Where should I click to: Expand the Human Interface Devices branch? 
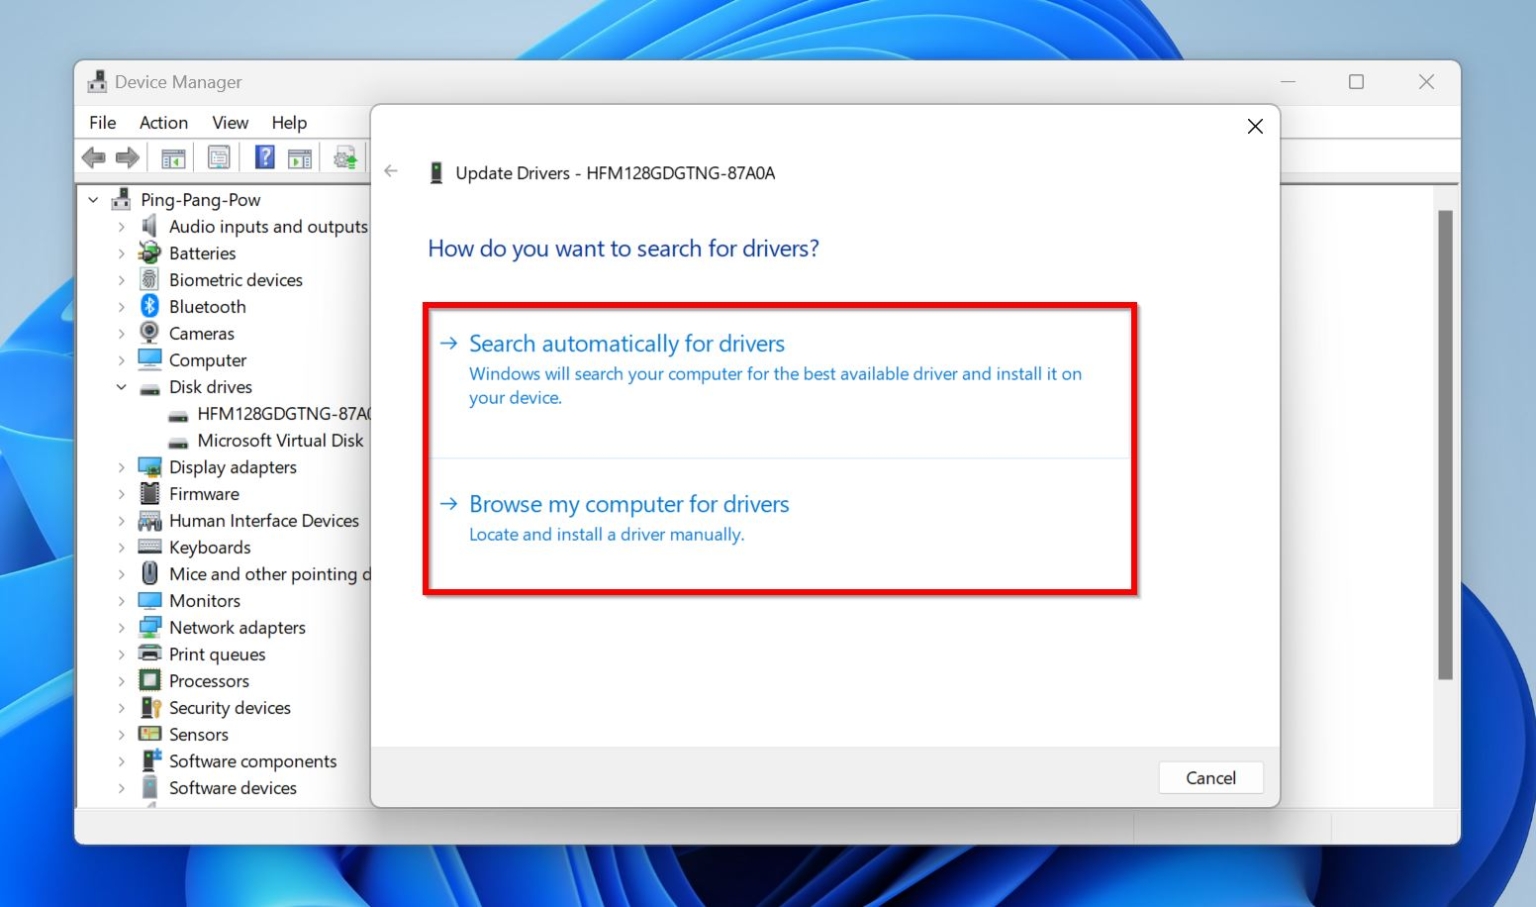(x=120, y=520)
